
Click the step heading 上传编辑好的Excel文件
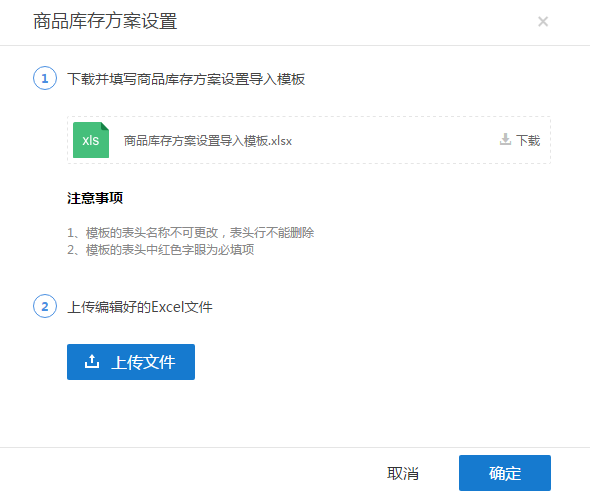140,307
